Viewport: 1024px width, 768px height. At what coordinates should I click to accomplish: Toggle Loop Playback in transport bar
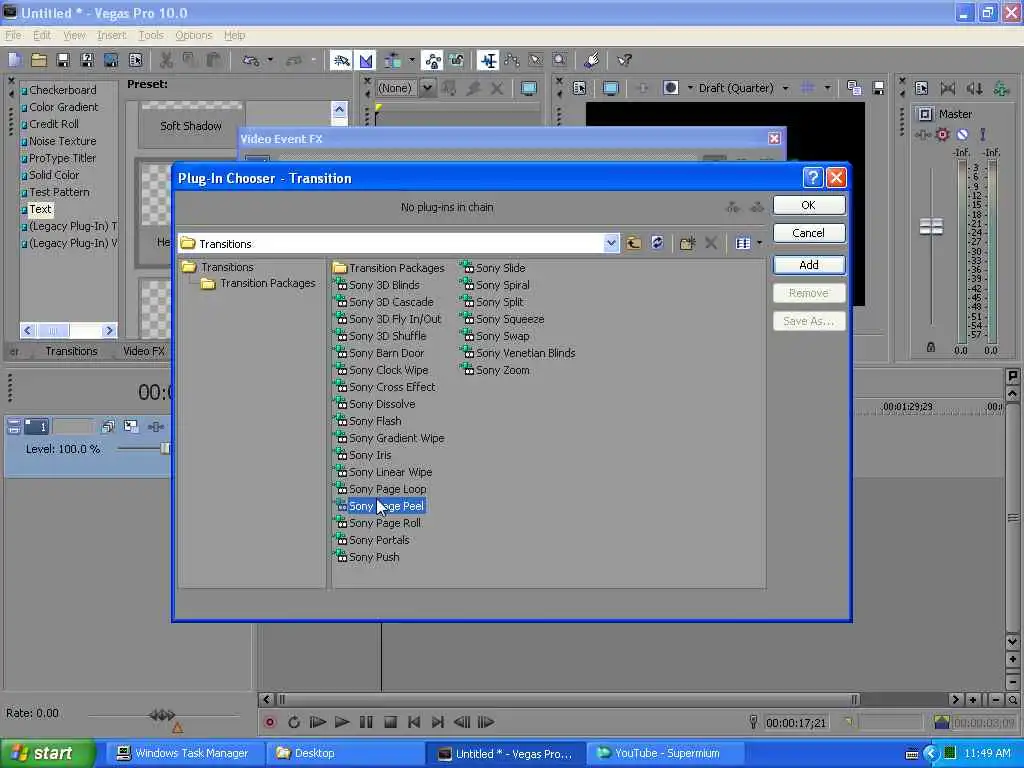click(293, 722)
